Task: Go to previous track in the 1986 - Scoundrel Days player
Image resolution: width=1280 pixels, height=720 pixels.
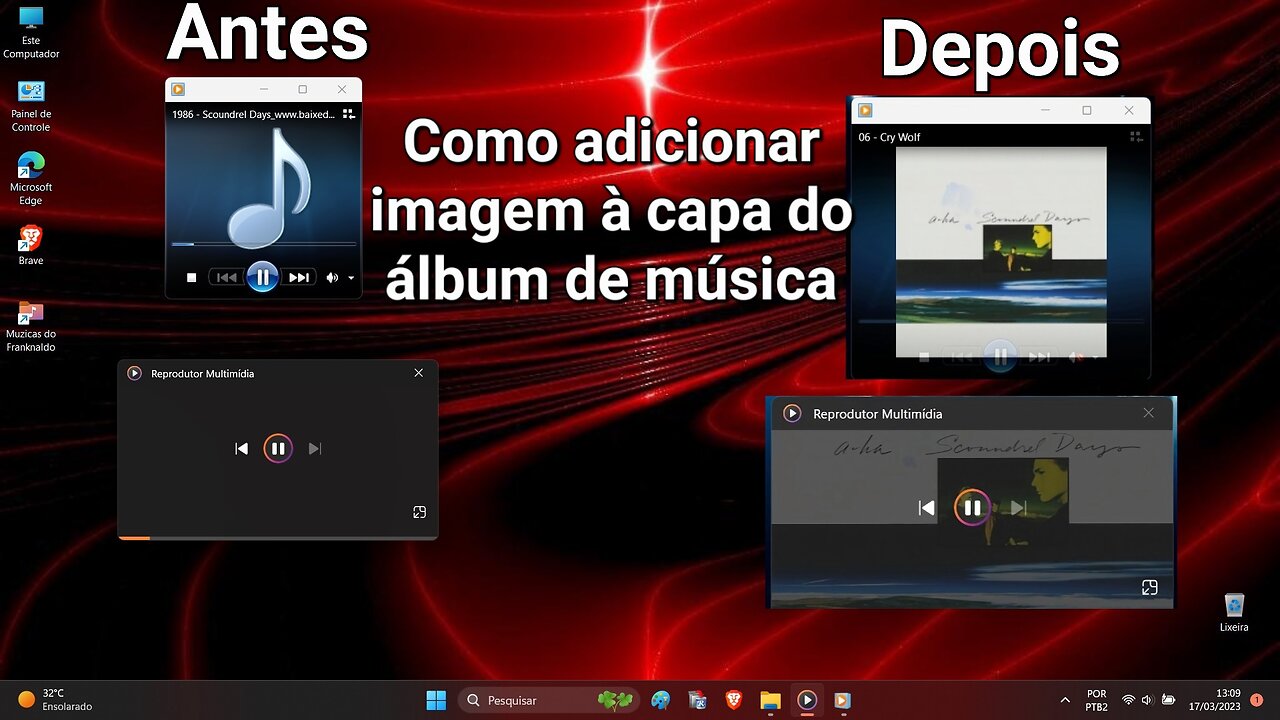Action: [227, 277]
